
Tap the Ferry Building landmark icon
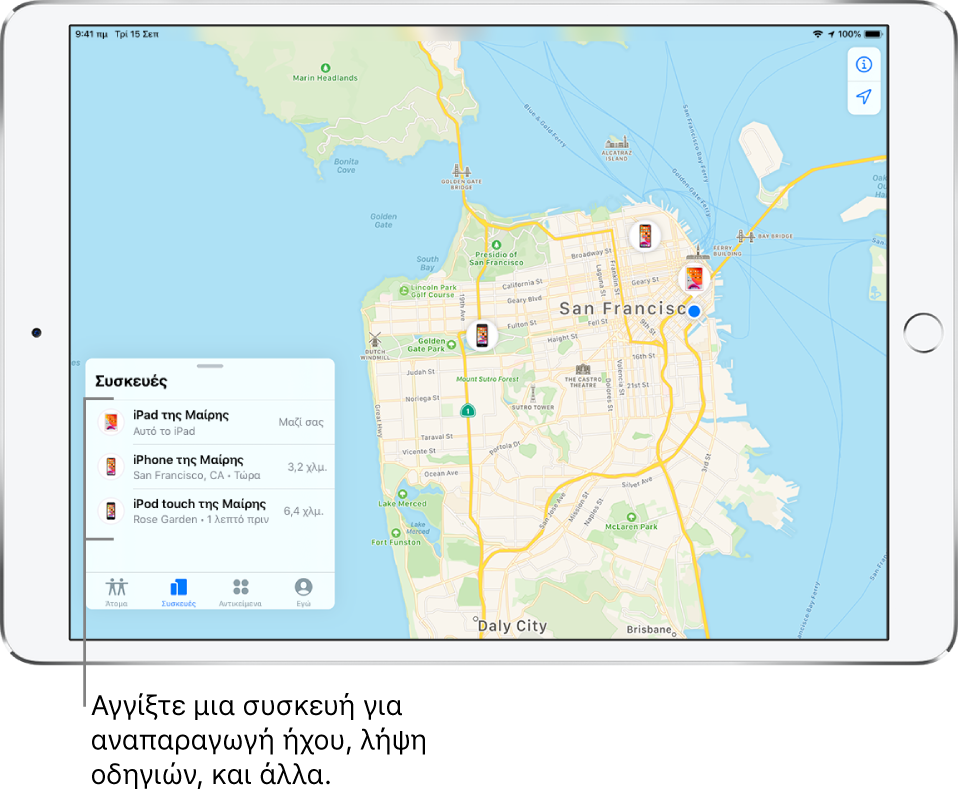[x=698, y=252]
